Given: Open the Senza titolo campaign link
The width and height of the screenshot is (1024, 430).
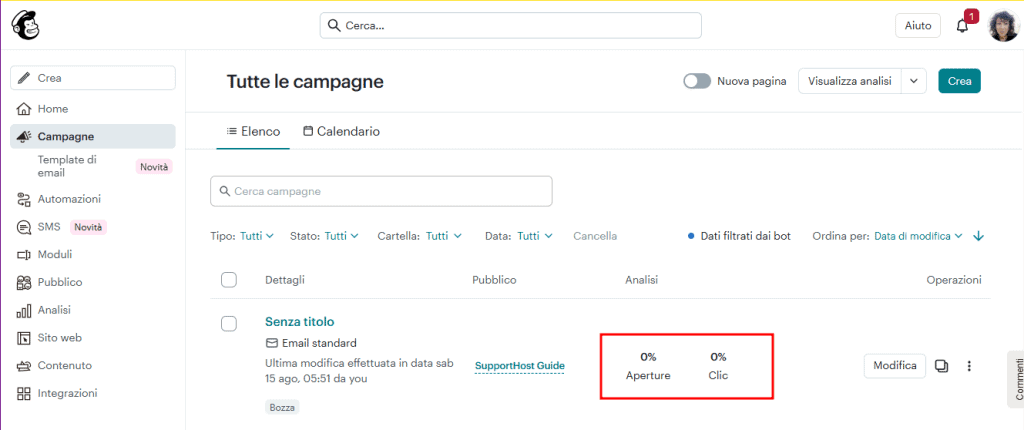Looking at the screenshot, I should [300, 322].
